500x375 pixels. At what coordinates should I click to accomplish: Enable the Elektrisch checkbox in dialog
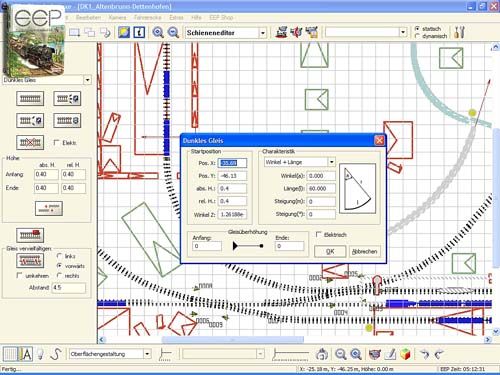click(319, 234)
